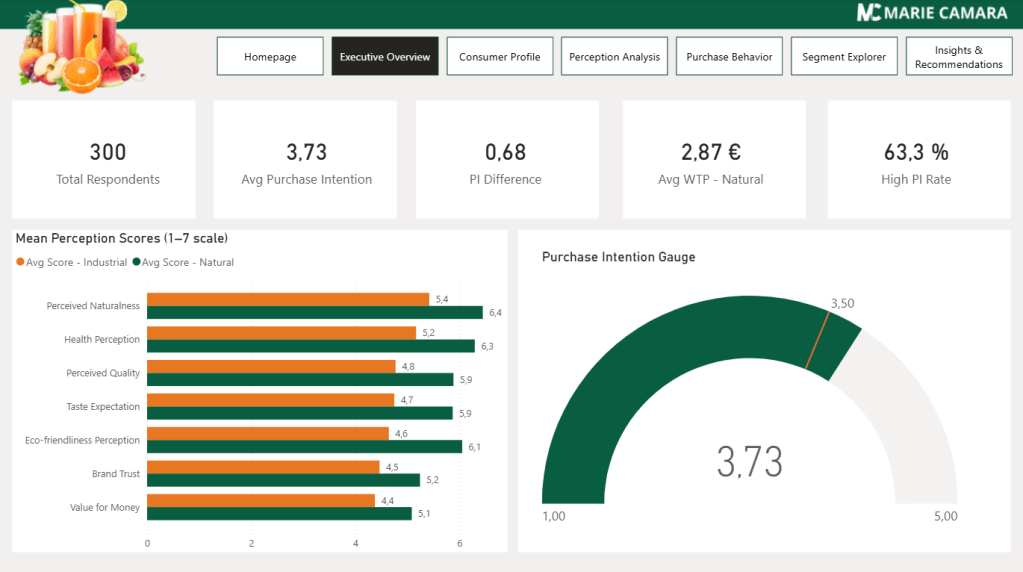Click the PI Difference 0,68 card
Image resolution: width=1023 pixels, height=572 pixels.
pyautogui.click(x=506, y=160)
